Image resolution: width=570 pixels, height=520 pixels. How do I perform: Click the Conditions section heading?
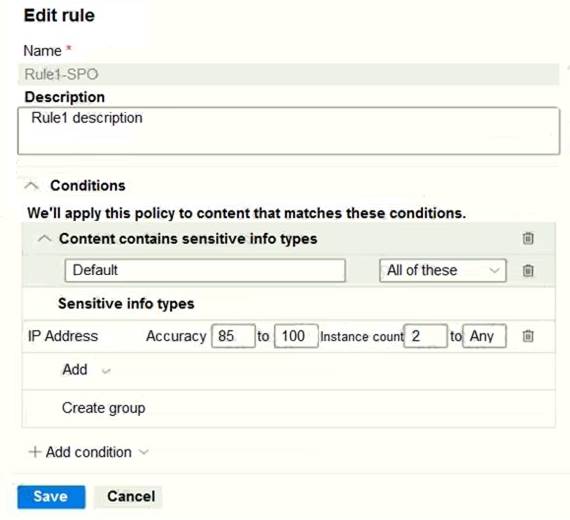pyautogui.click(x=88, y=186)
